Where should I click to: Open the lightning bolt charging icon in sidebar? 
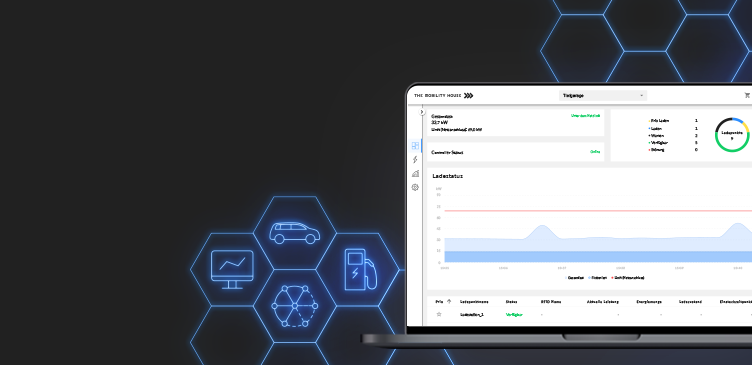pyautogui.click(x=415, y=160)
